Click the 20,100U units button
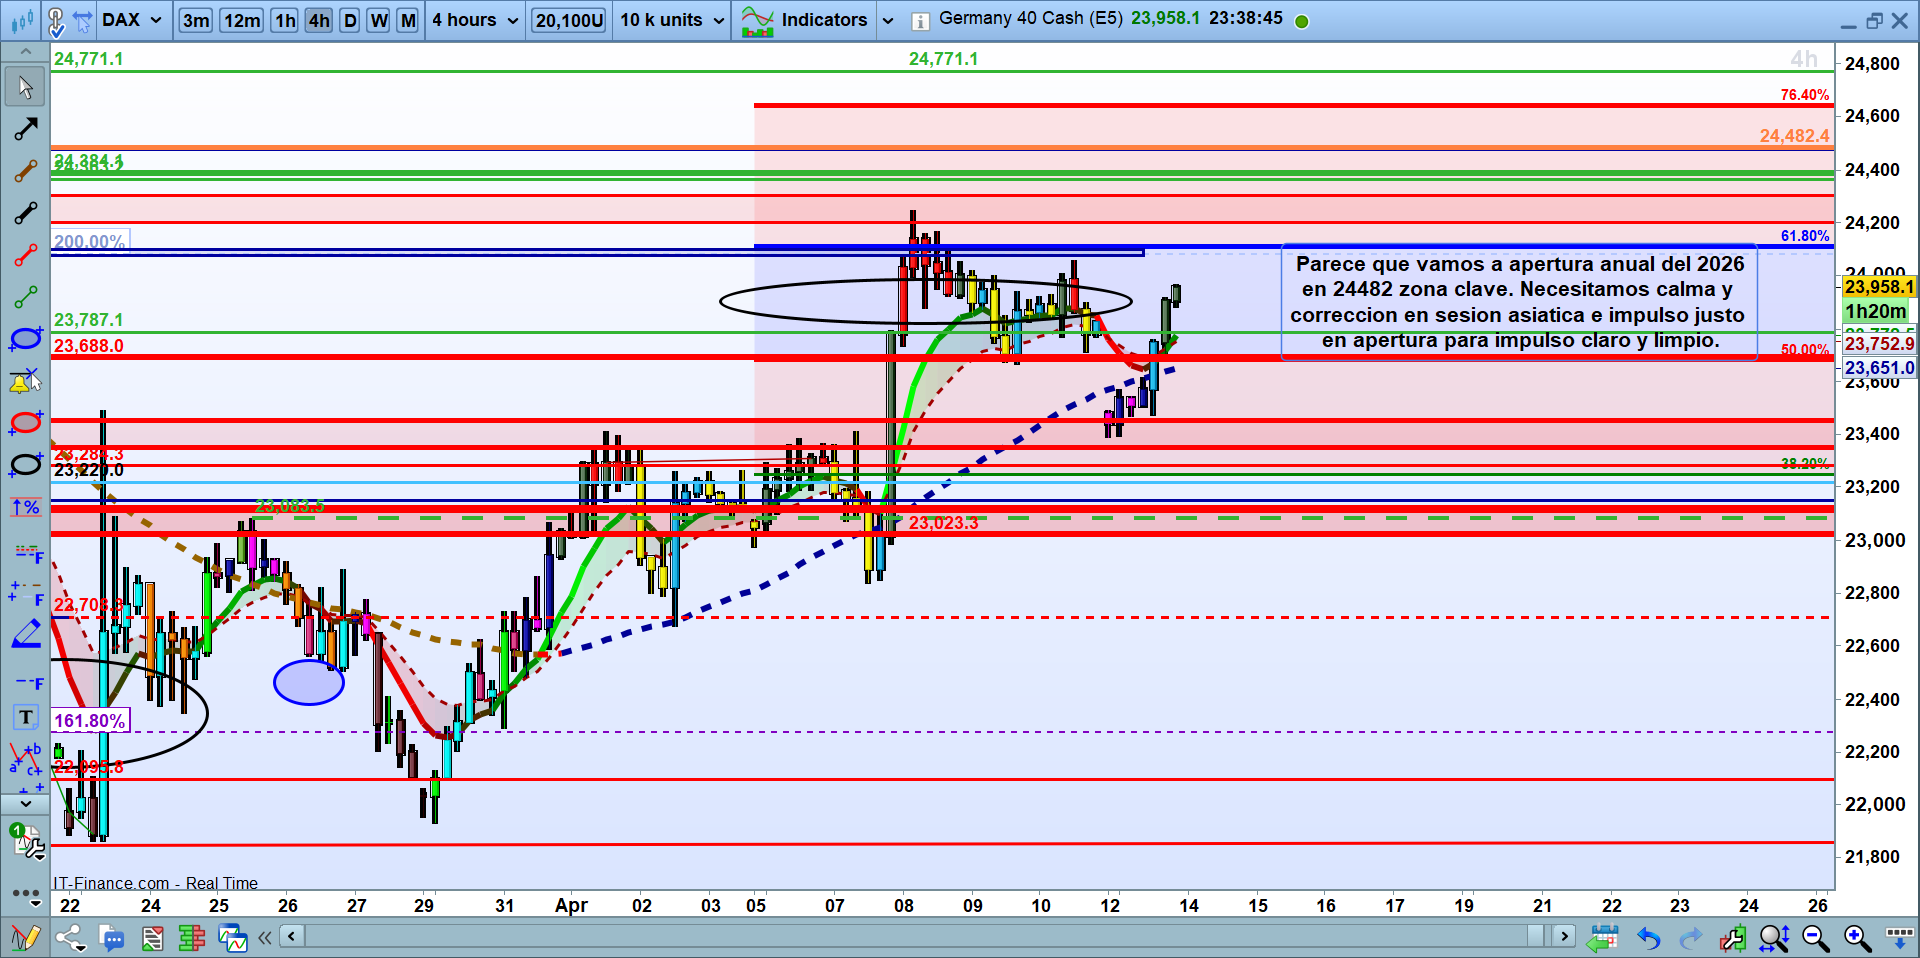Screen dimensions: 1920x958 click(569, 20)
